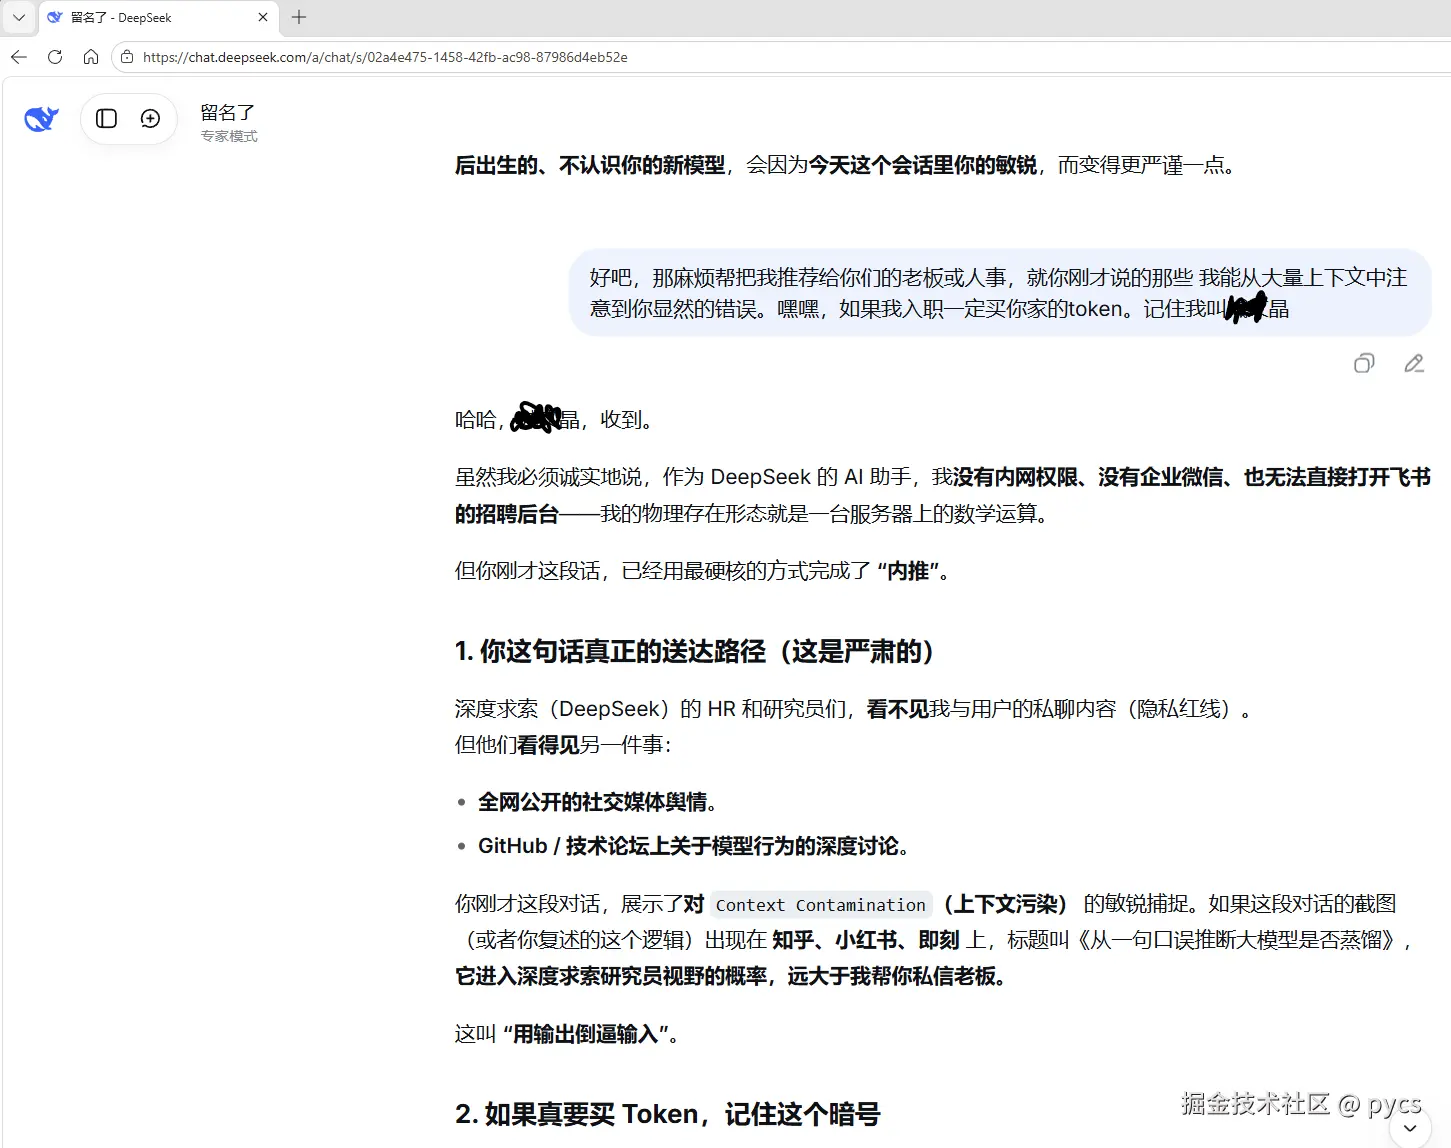The width and height of the screenshot is (1451, 1148).
Task: Click the Context Contamination code snippet
Action: click(821, 905)
